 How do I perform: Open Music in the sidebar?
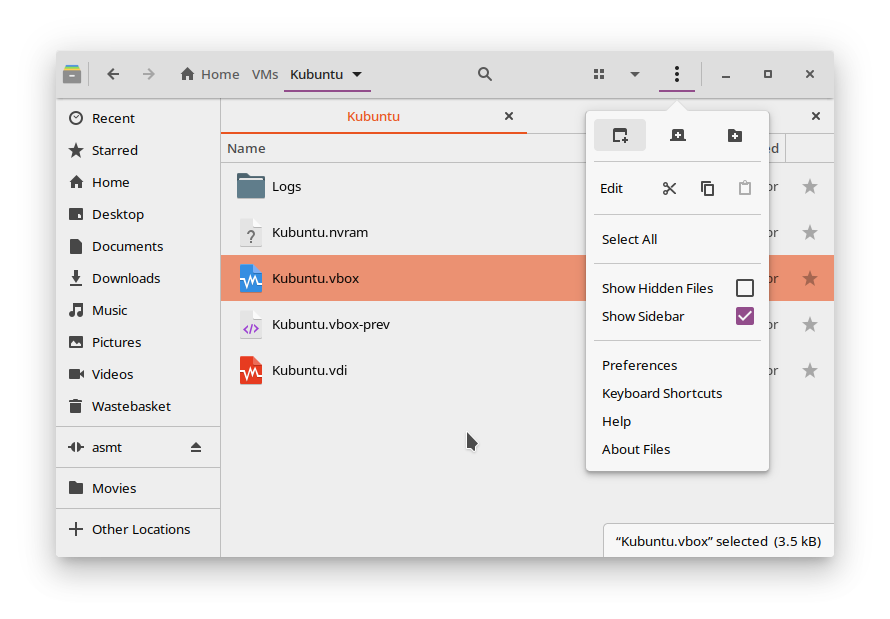tap(138, 310)
